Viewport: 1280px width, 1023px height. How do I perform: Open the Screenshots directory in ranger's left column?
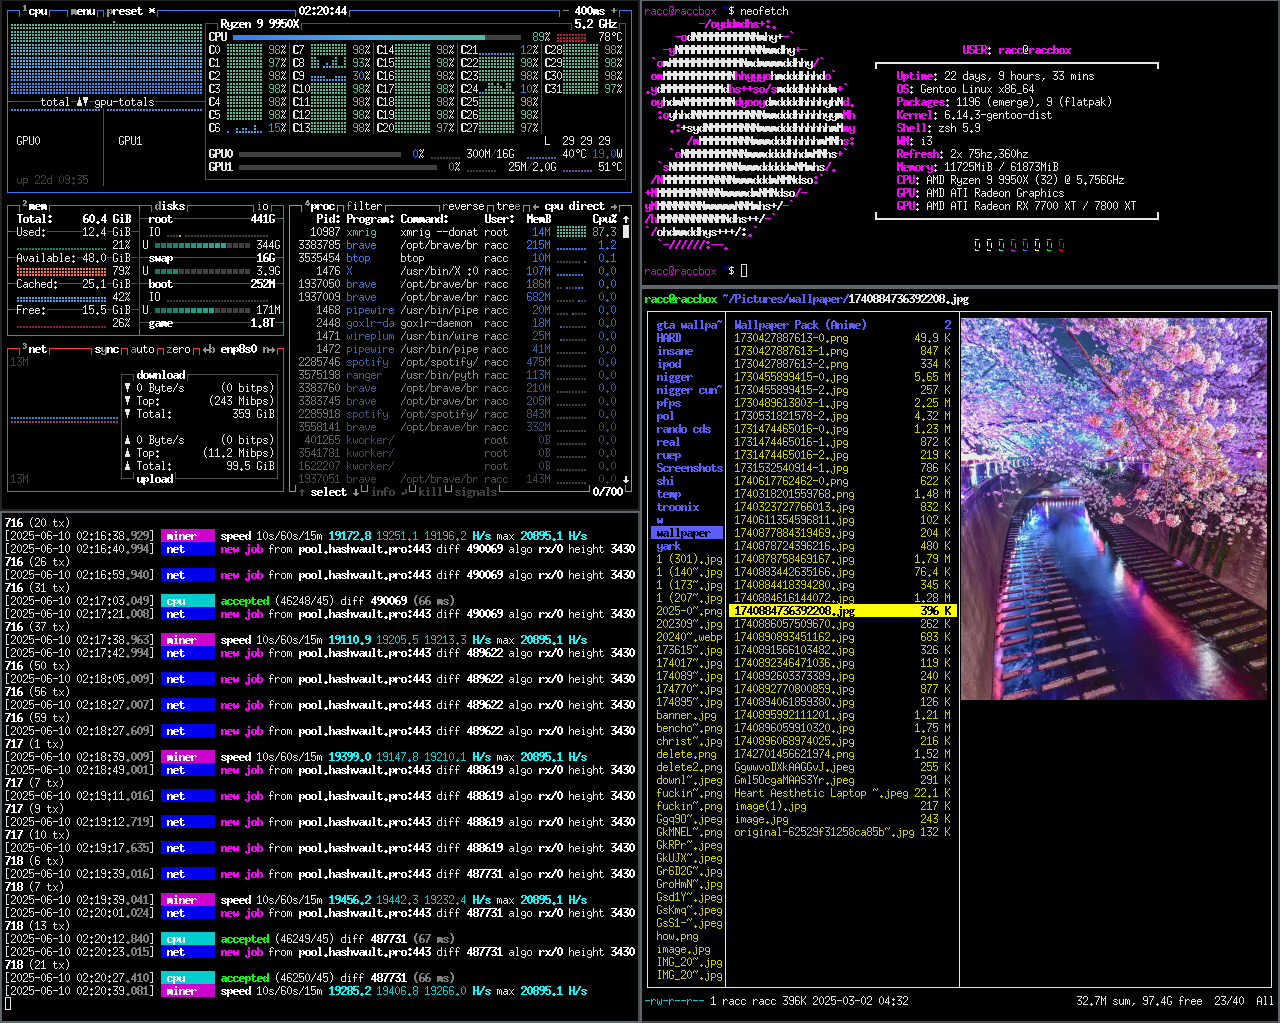(x=688, y=468)
